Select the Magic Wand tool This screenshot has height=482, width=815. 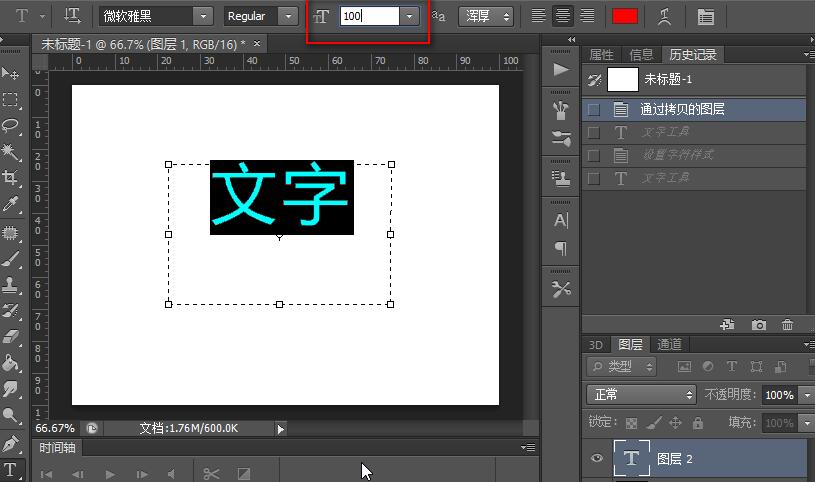[11, 151]
